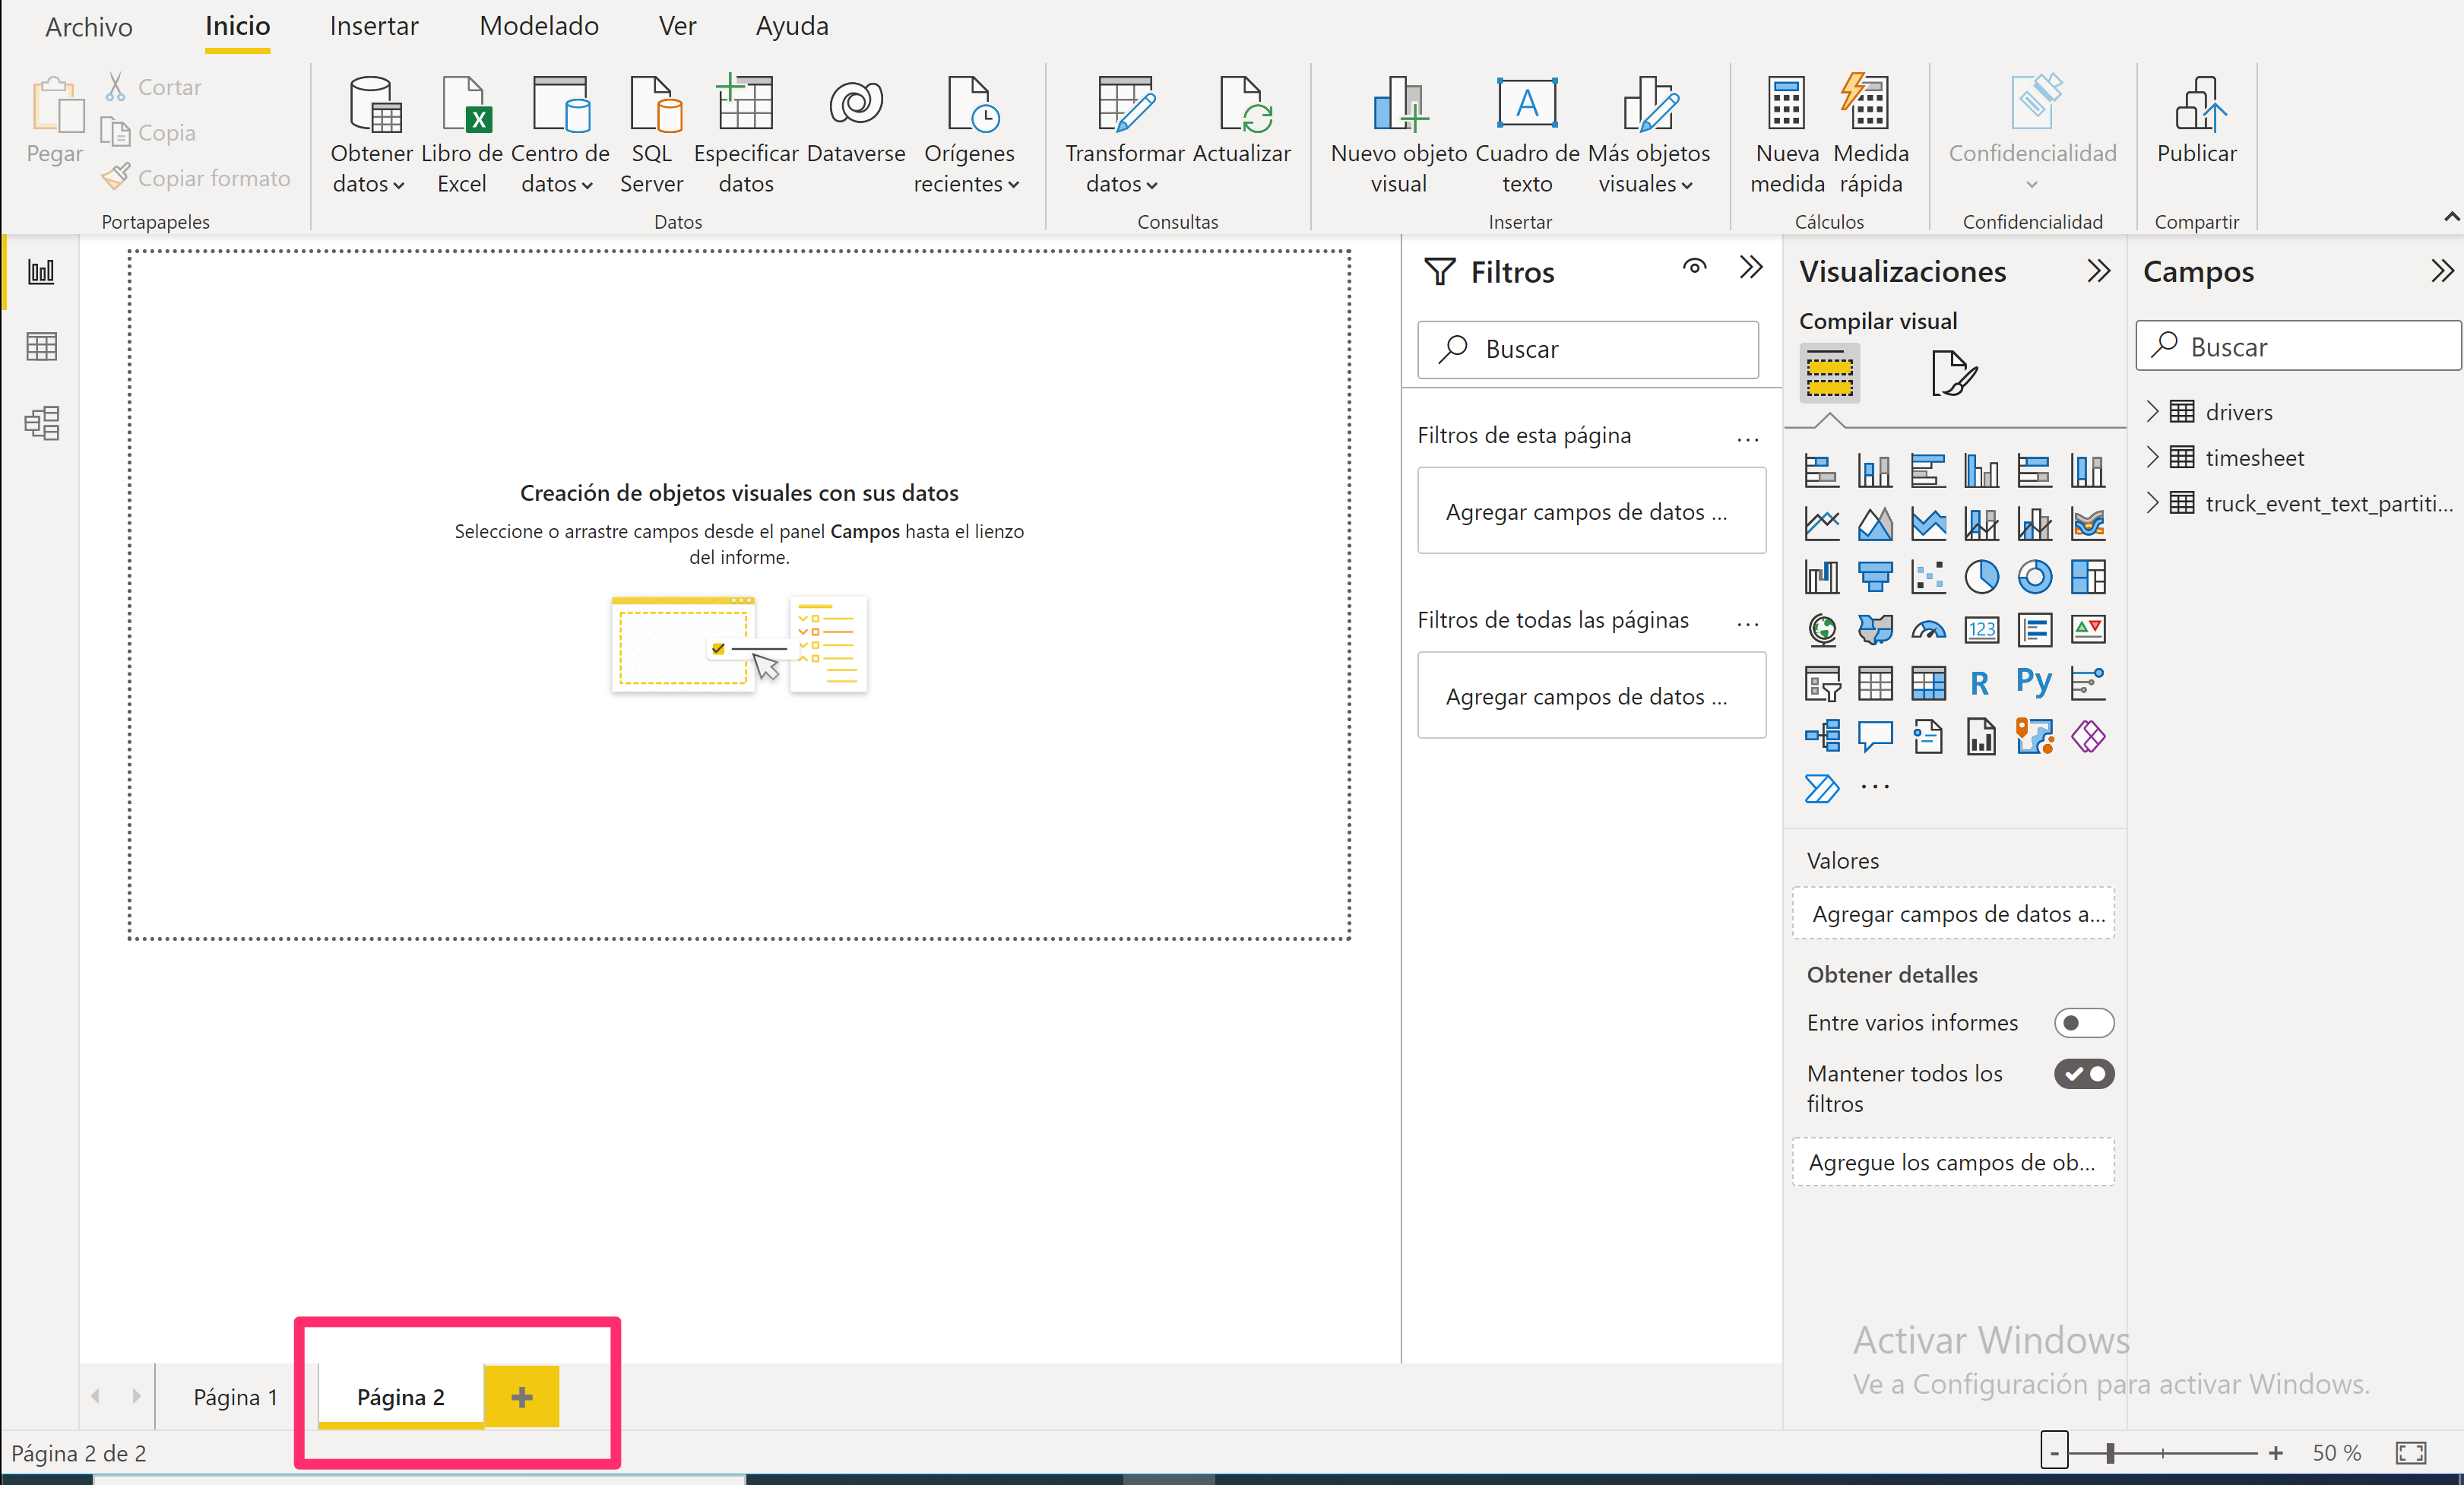
Task: Click zoom in plus button
Action: point(2276,1452)
